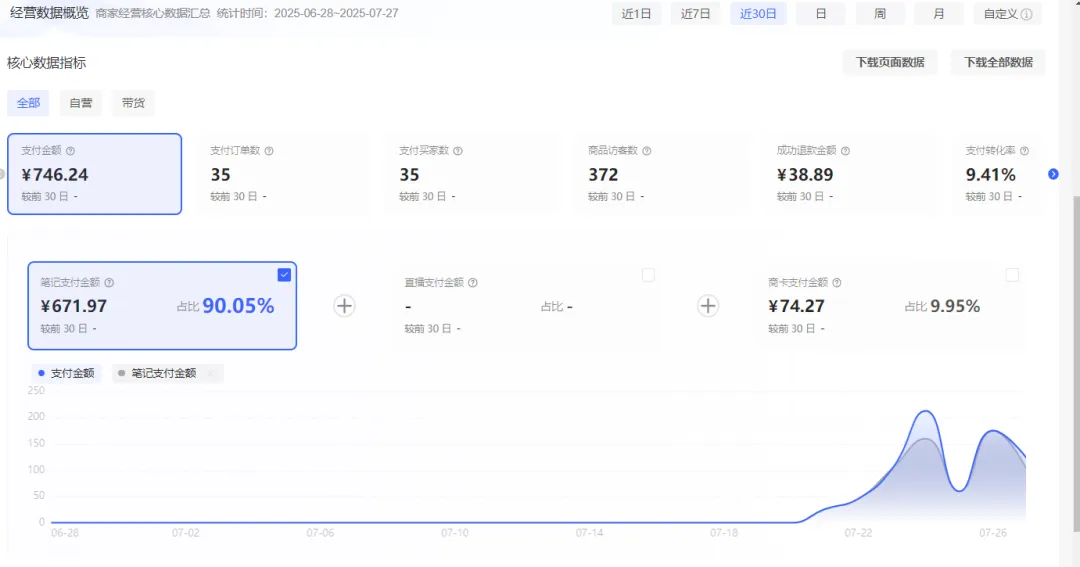Image resolution: width=1080 pixels, height=567 pixels.
Task: Click help icon next to 支付转化率
Action: (x=1024, y=151)
